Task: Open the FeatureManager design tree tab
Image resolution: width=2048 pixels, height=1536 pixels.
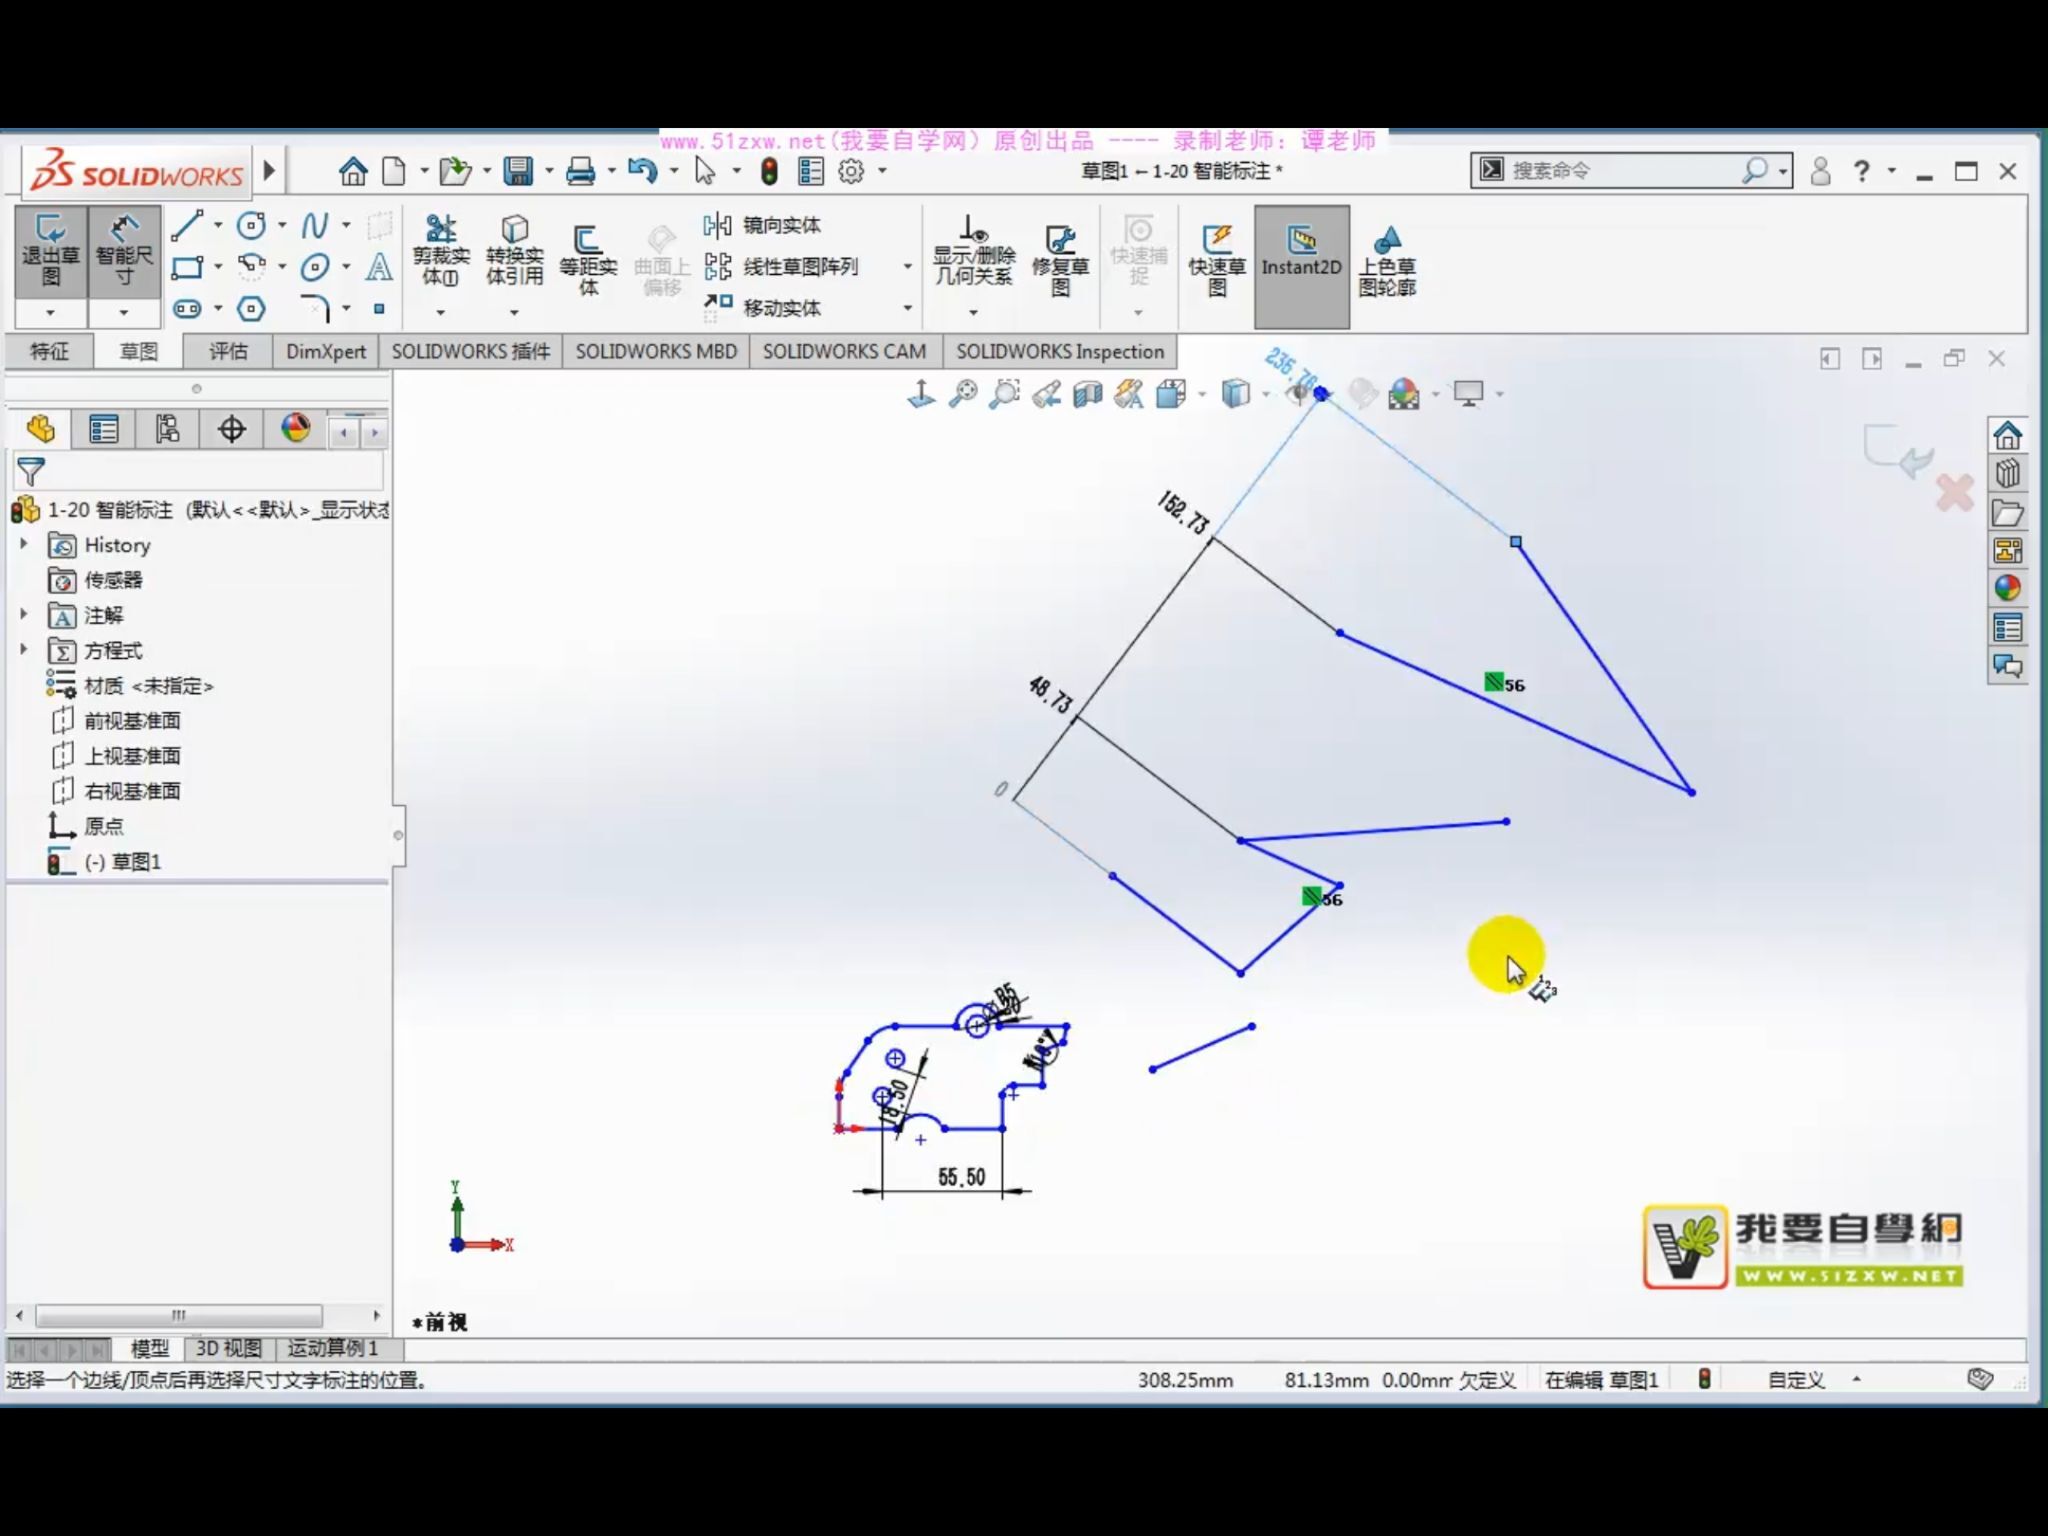Action: (40, 429)
